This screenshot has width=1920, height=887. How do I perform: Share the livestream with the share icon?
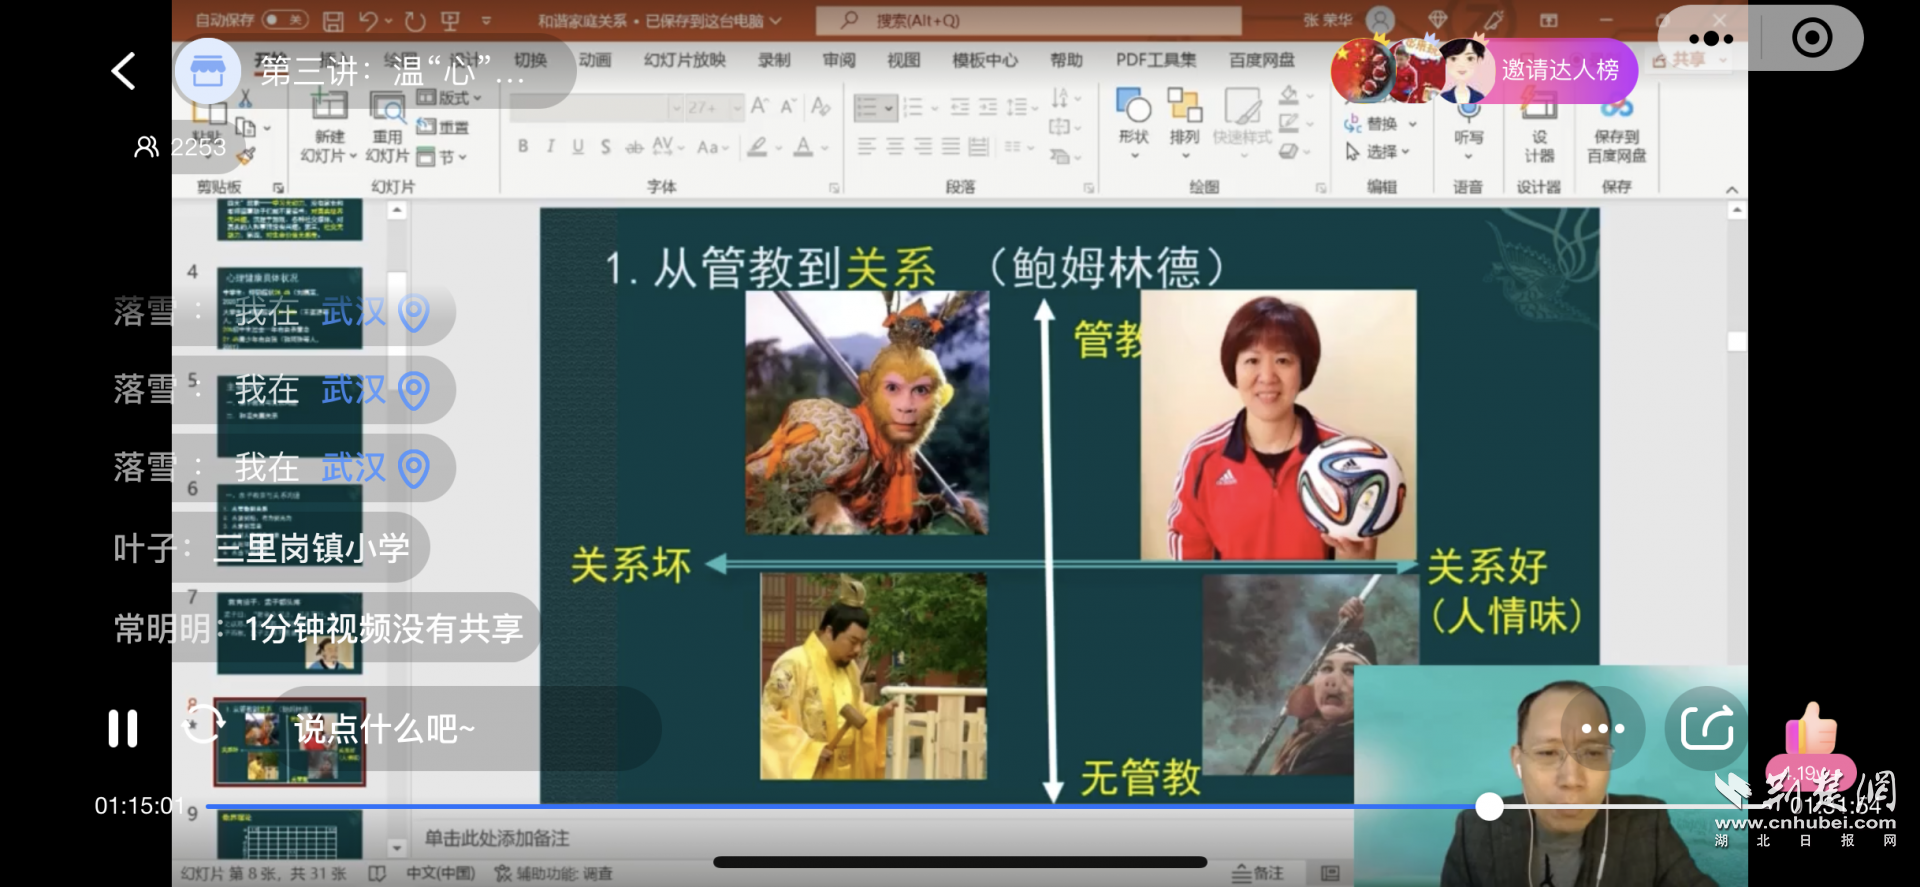[1707, 728]
